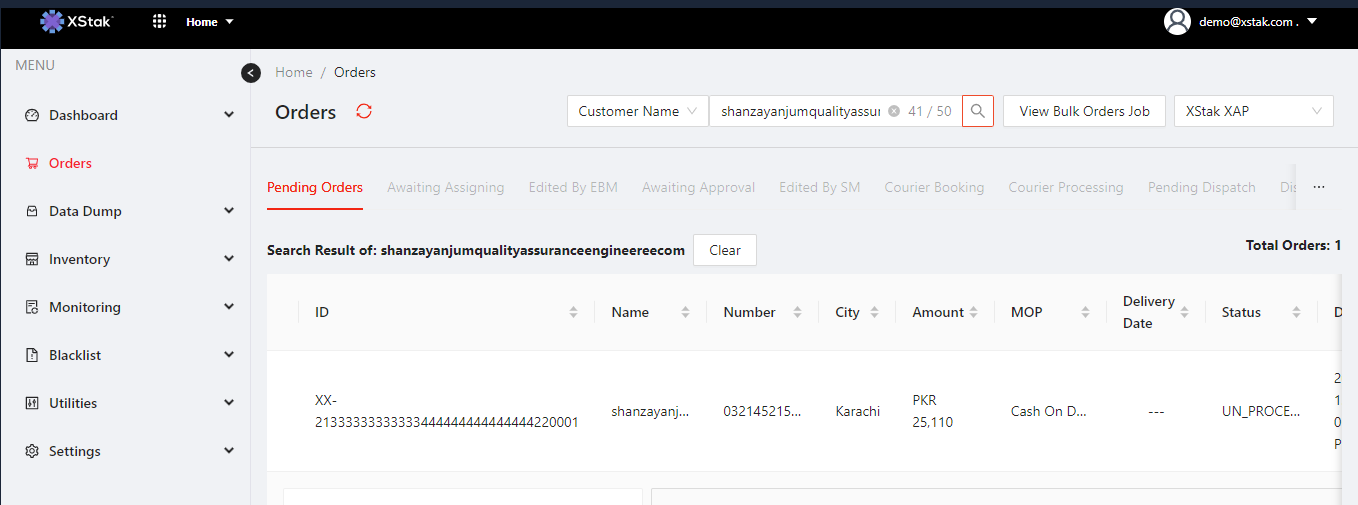Click the Home breadcrumb link

coord(294,72)
